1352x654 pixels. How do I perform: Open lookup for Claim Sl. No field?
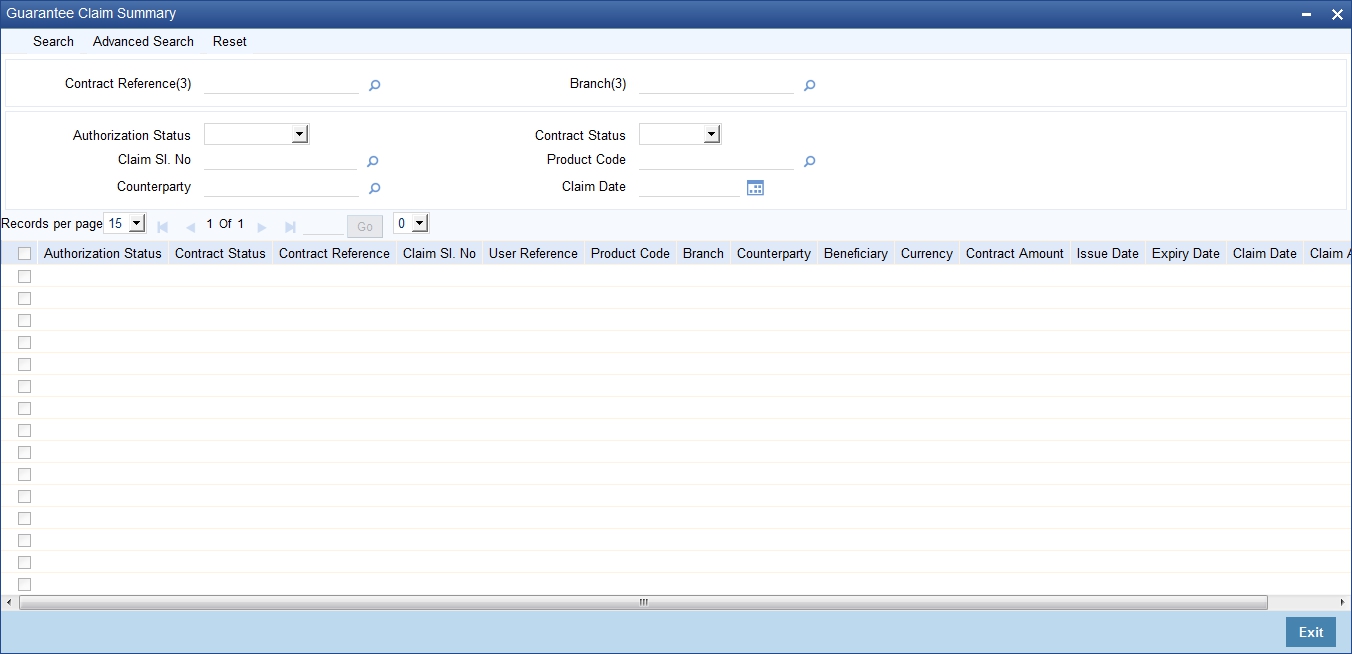(373, 161)
